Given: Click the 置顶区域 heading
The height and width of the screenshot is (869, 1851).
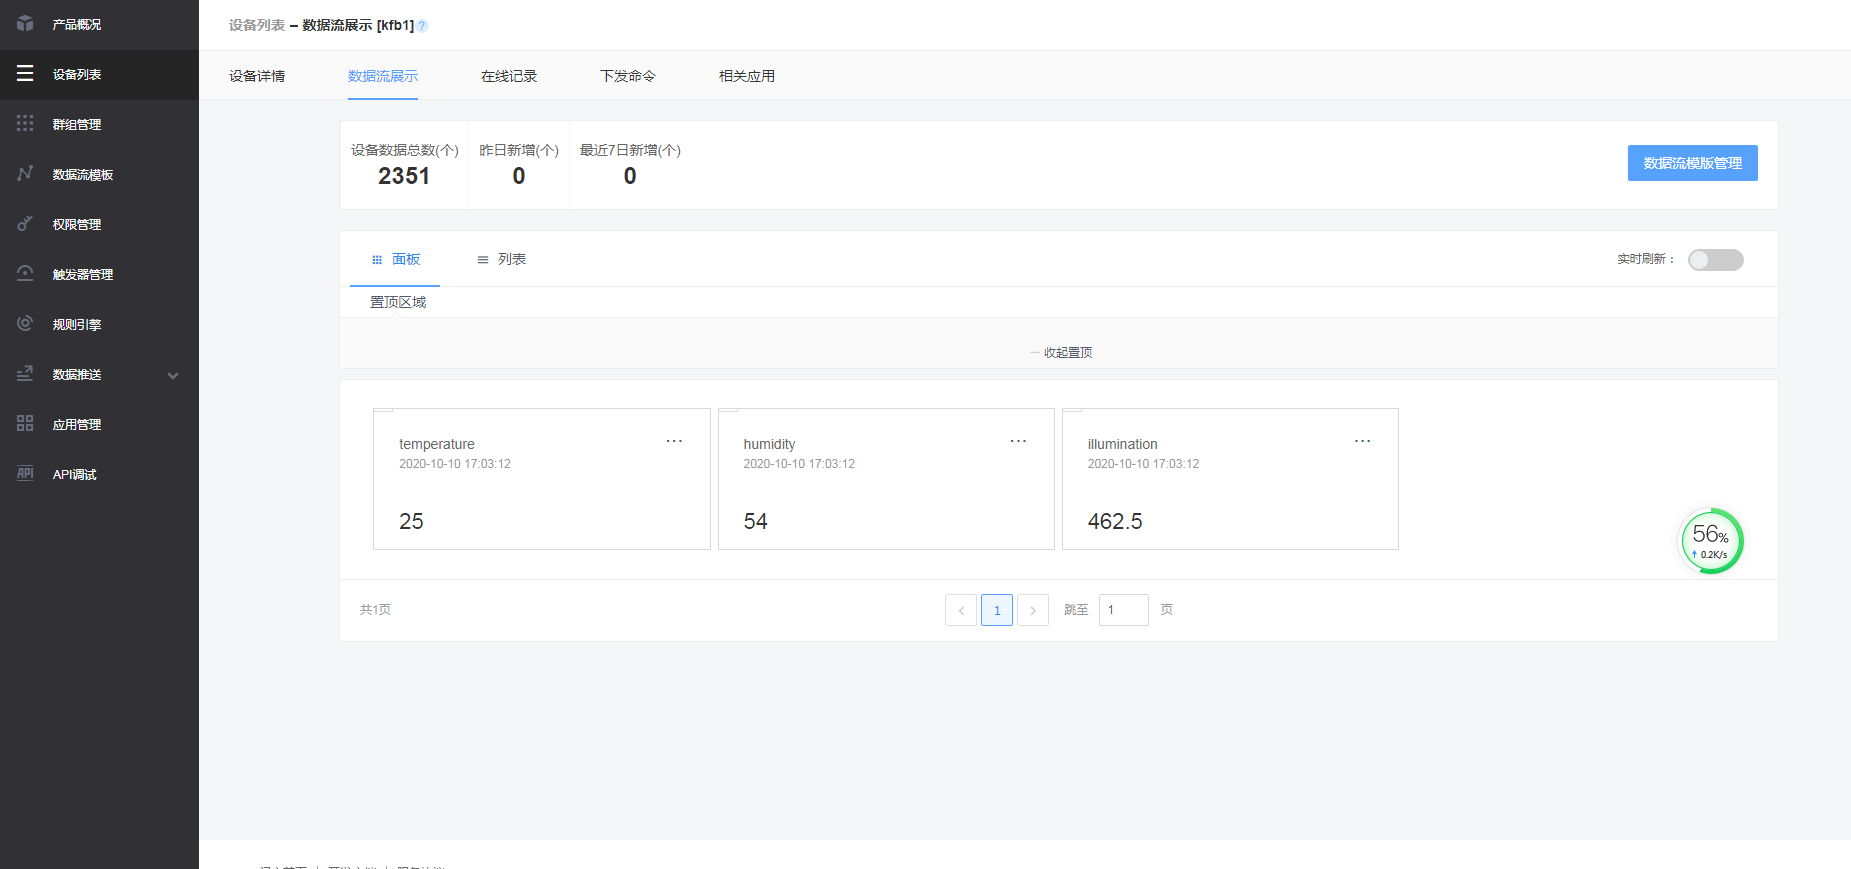Looking at the screenshot, I should pos(398,302).
